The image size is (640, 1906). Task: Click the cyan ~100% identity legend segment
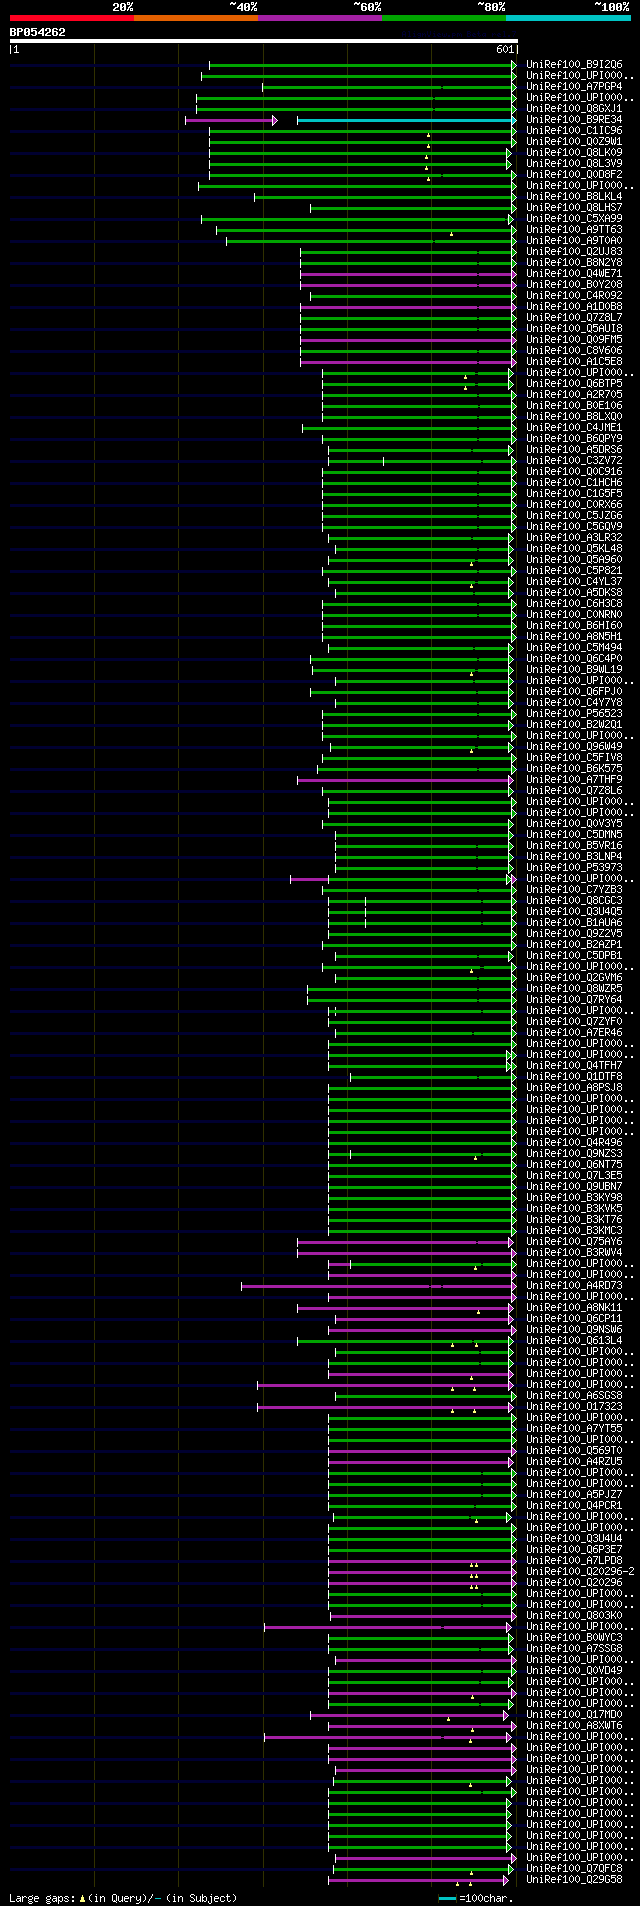[x=568, y=18]
